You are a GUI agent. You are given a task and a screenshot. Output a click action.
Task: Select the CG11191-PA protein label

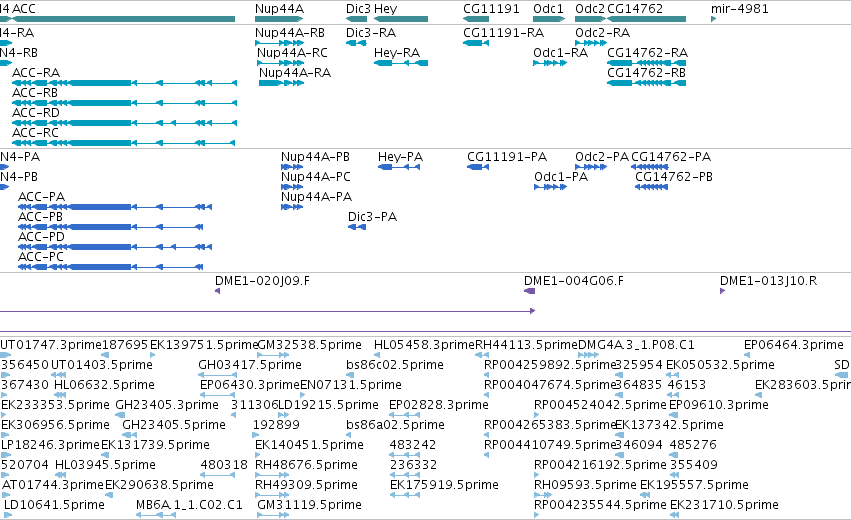click(x=507, y=157)
